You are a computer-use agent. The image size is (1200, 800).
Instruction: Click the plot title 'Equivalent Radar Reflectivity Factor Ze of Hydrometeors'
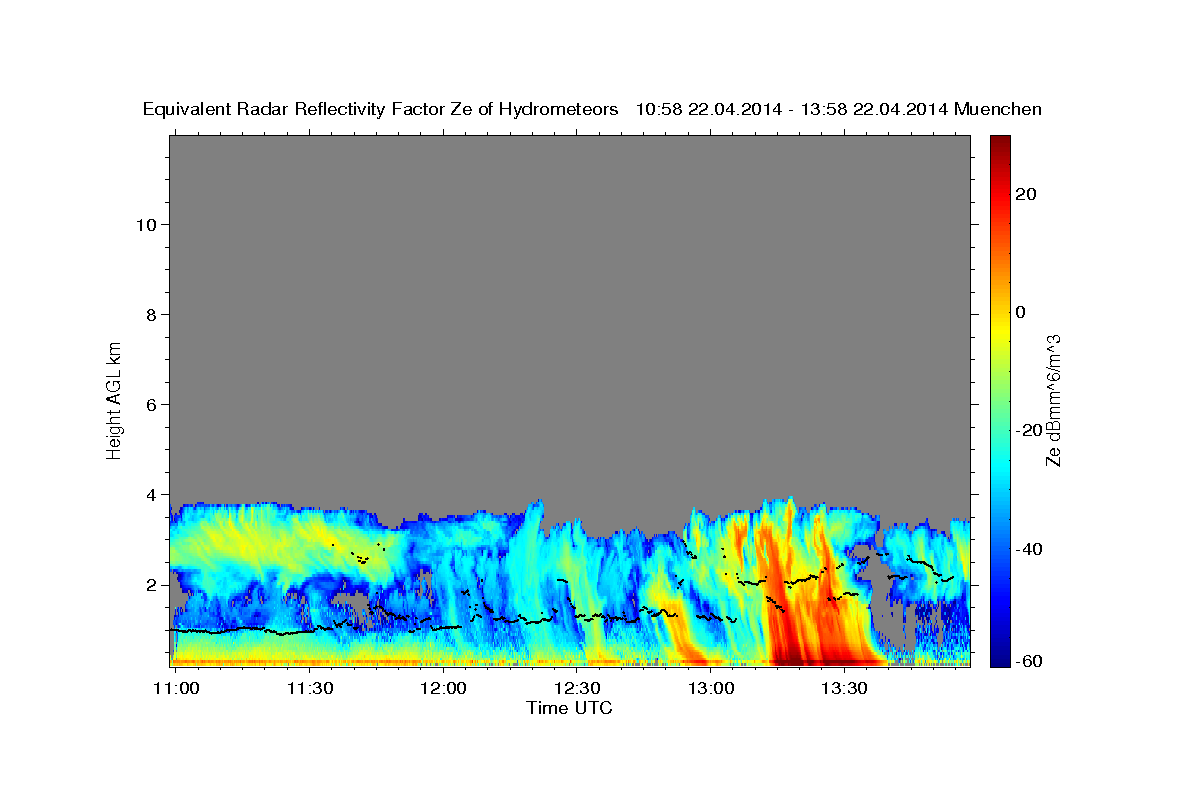380,109
